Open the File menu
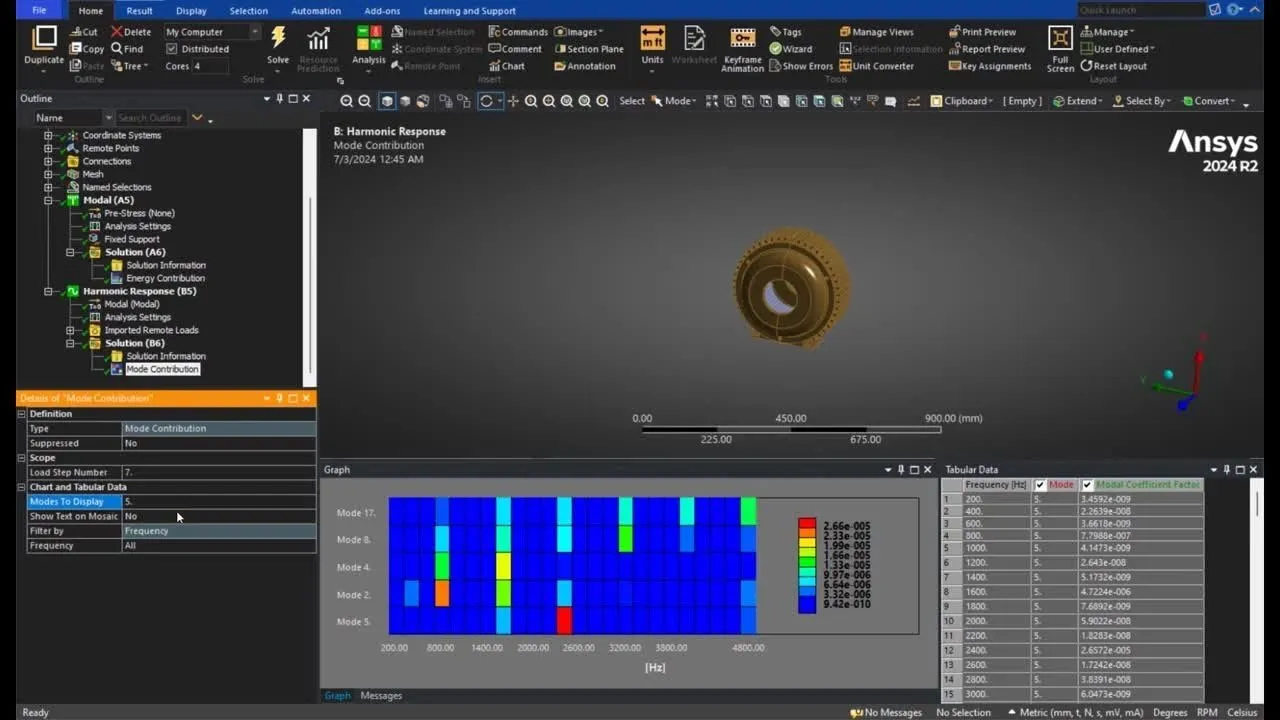Viewport: 1280px width, 720px height. coord(39,11)
